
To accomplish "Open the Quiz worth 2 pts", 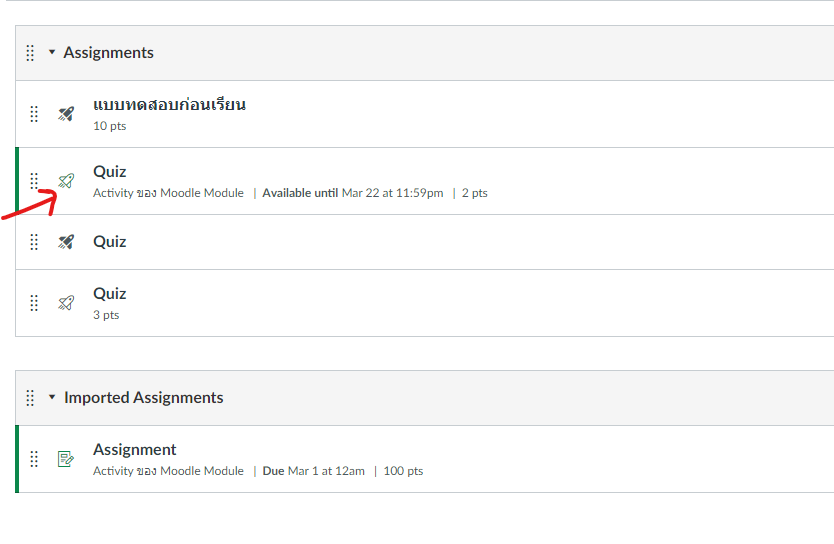I will (110, 172).
